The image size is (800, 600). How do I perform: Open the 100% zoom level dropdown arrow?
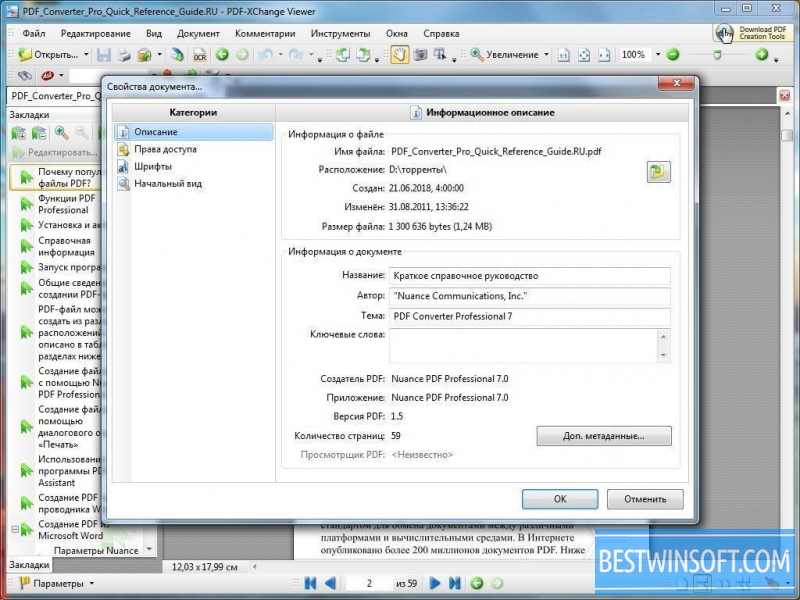(x=658, y=55)
